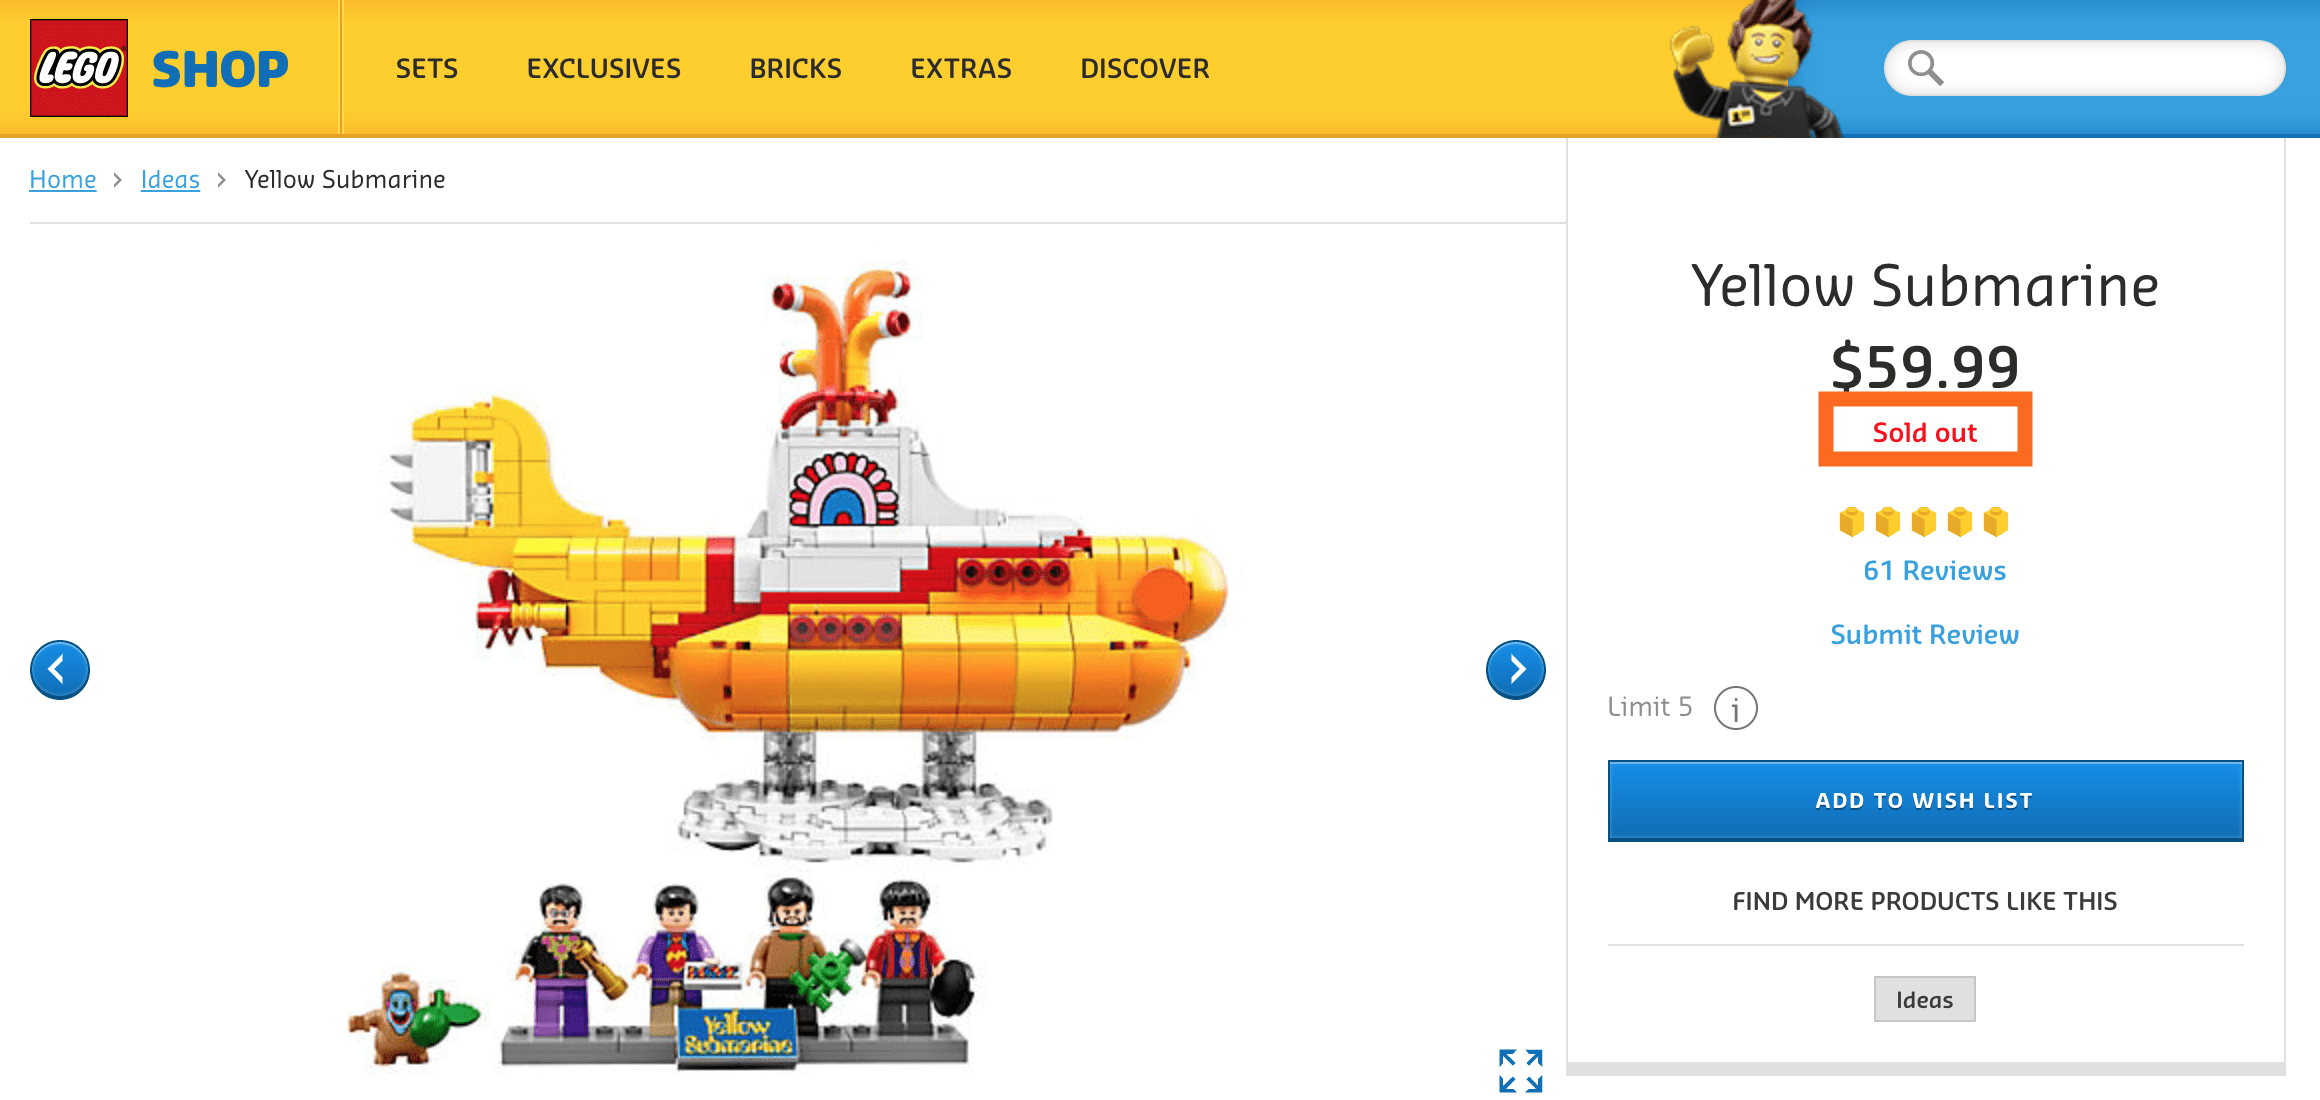The height and width of the screenshot is (1100, 2320).
Task: Click the right navigation arrow
Action: [x=1515, y=668]
